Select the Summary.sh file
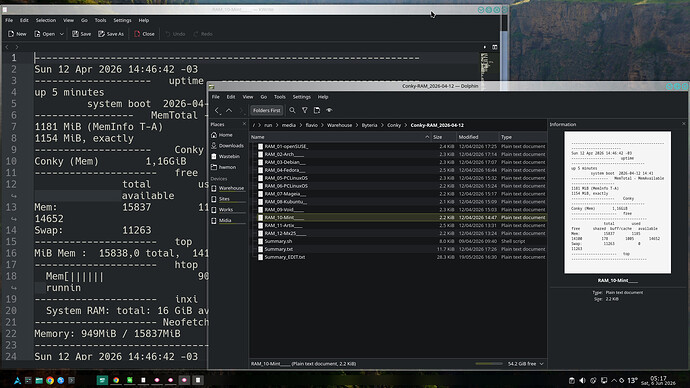Viewport: 690px width, 388px height. click(278, 241)
